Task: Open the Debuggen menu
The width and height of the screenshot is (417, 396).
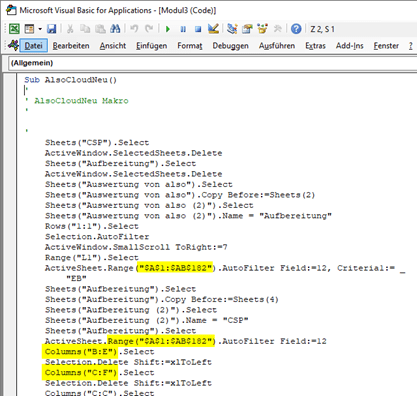Action: [231, 46]
